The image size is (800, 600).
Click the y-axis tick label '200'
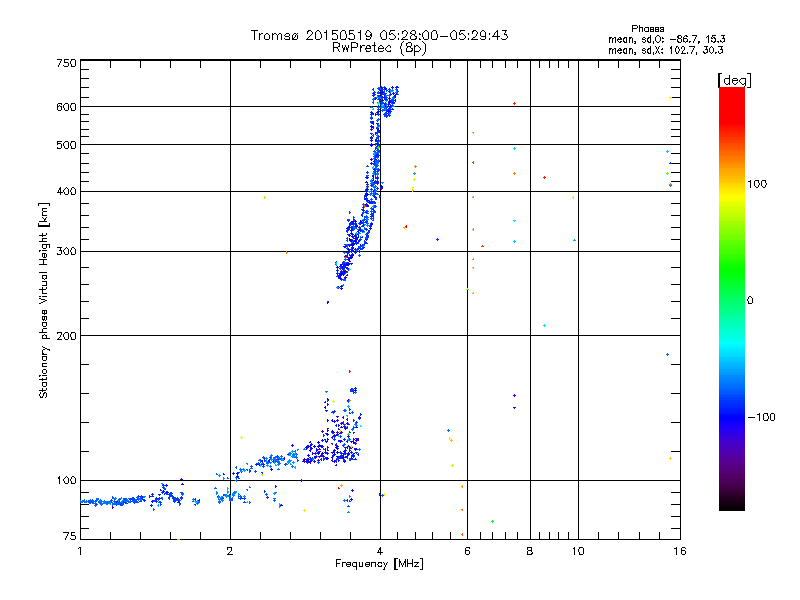(x=66, y=336)
